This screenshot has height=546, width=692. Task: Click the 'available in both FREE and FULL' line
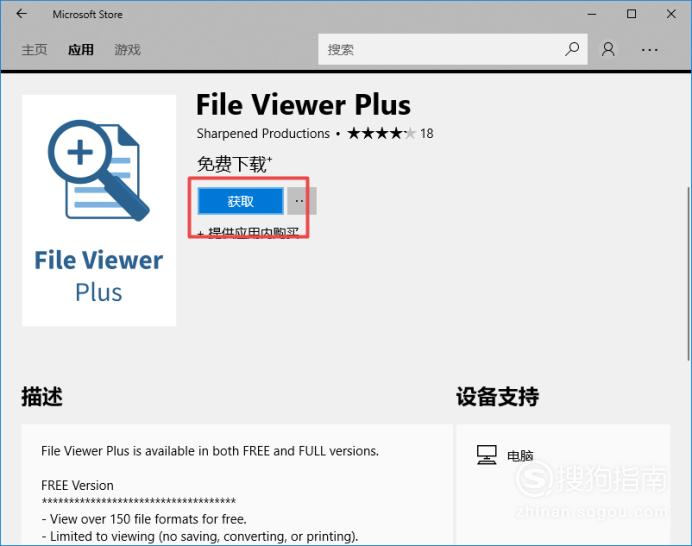point(210,451)
